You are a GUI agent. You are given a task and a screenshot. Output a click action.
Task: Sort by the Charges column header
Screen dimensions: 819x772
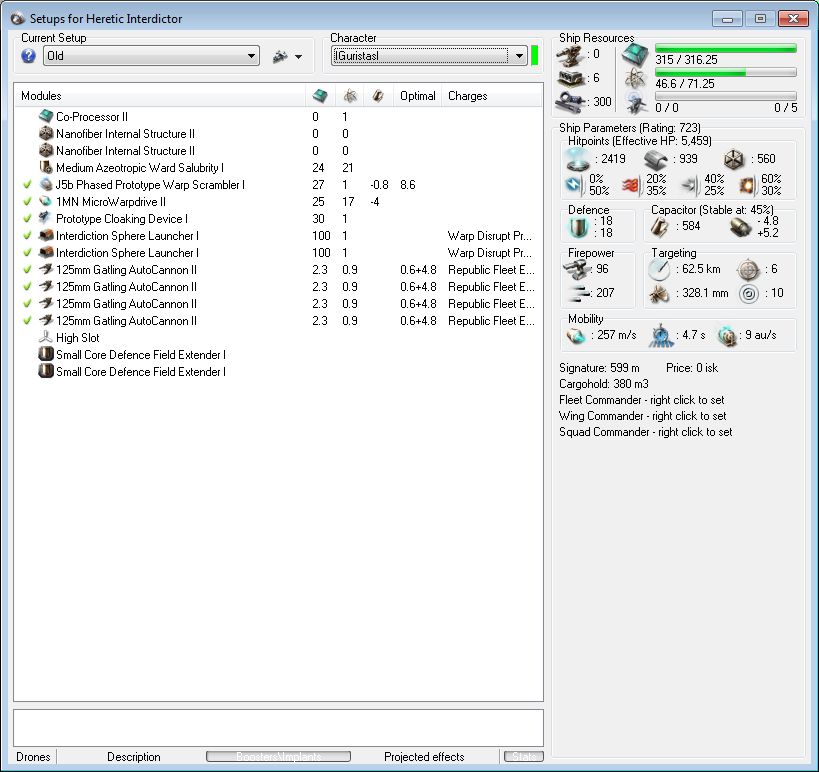(491, 96)
